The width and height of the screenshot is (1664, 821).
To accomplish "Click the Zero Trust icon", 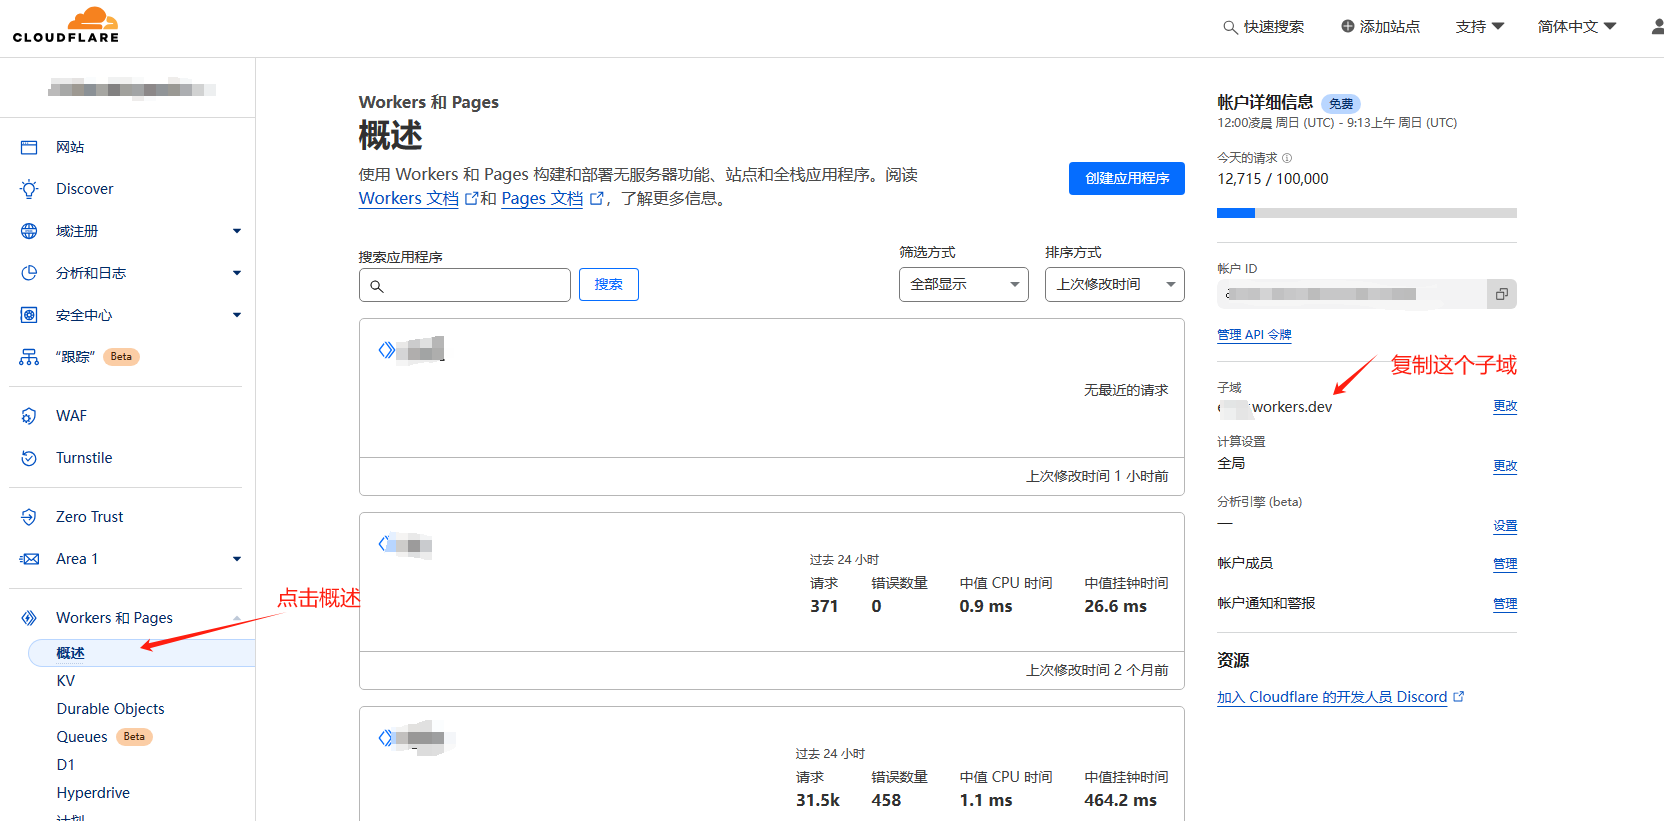I will tap(29, 517).
